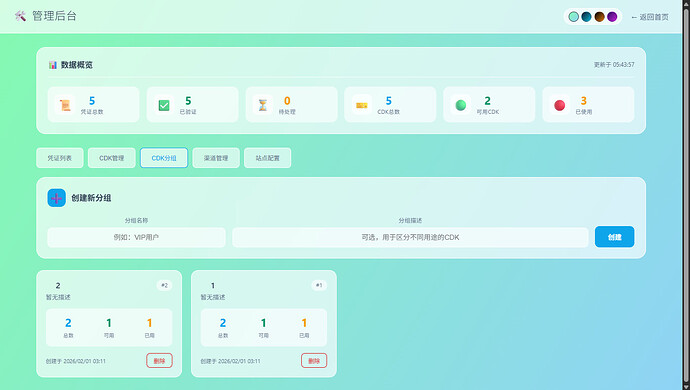Switch to the 凭证列表 tab

tap(60, 158)
